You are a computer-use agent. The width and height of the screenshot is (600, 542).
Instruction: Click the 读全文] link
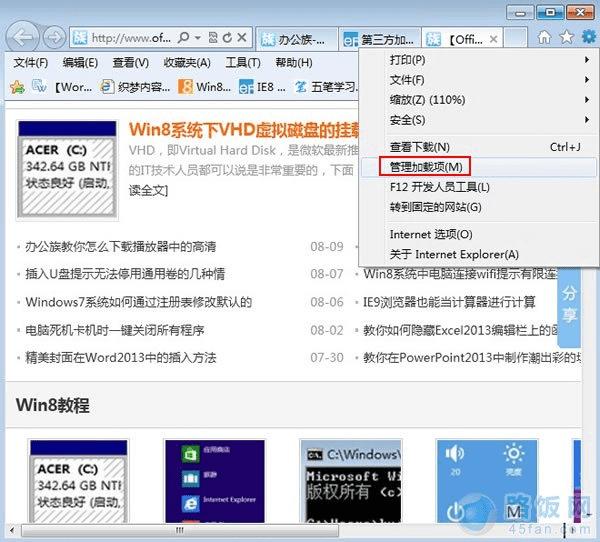tap(148, 190)
